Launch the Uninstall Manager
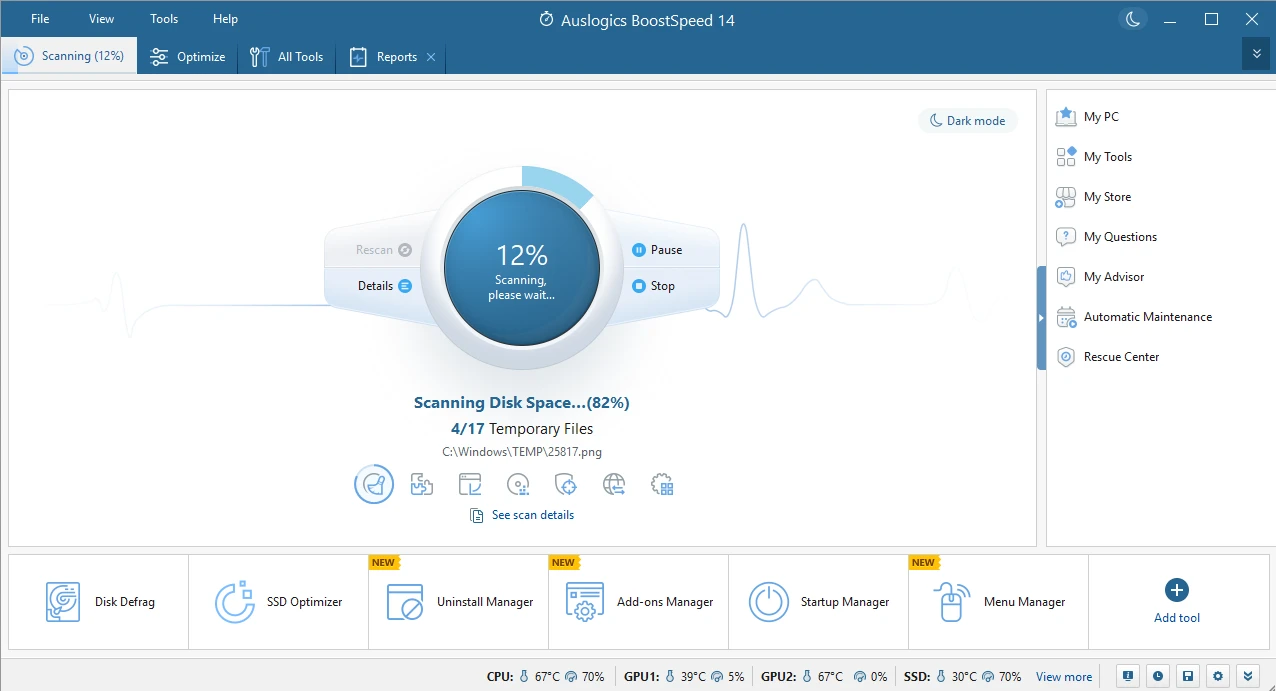 [457, 601]
